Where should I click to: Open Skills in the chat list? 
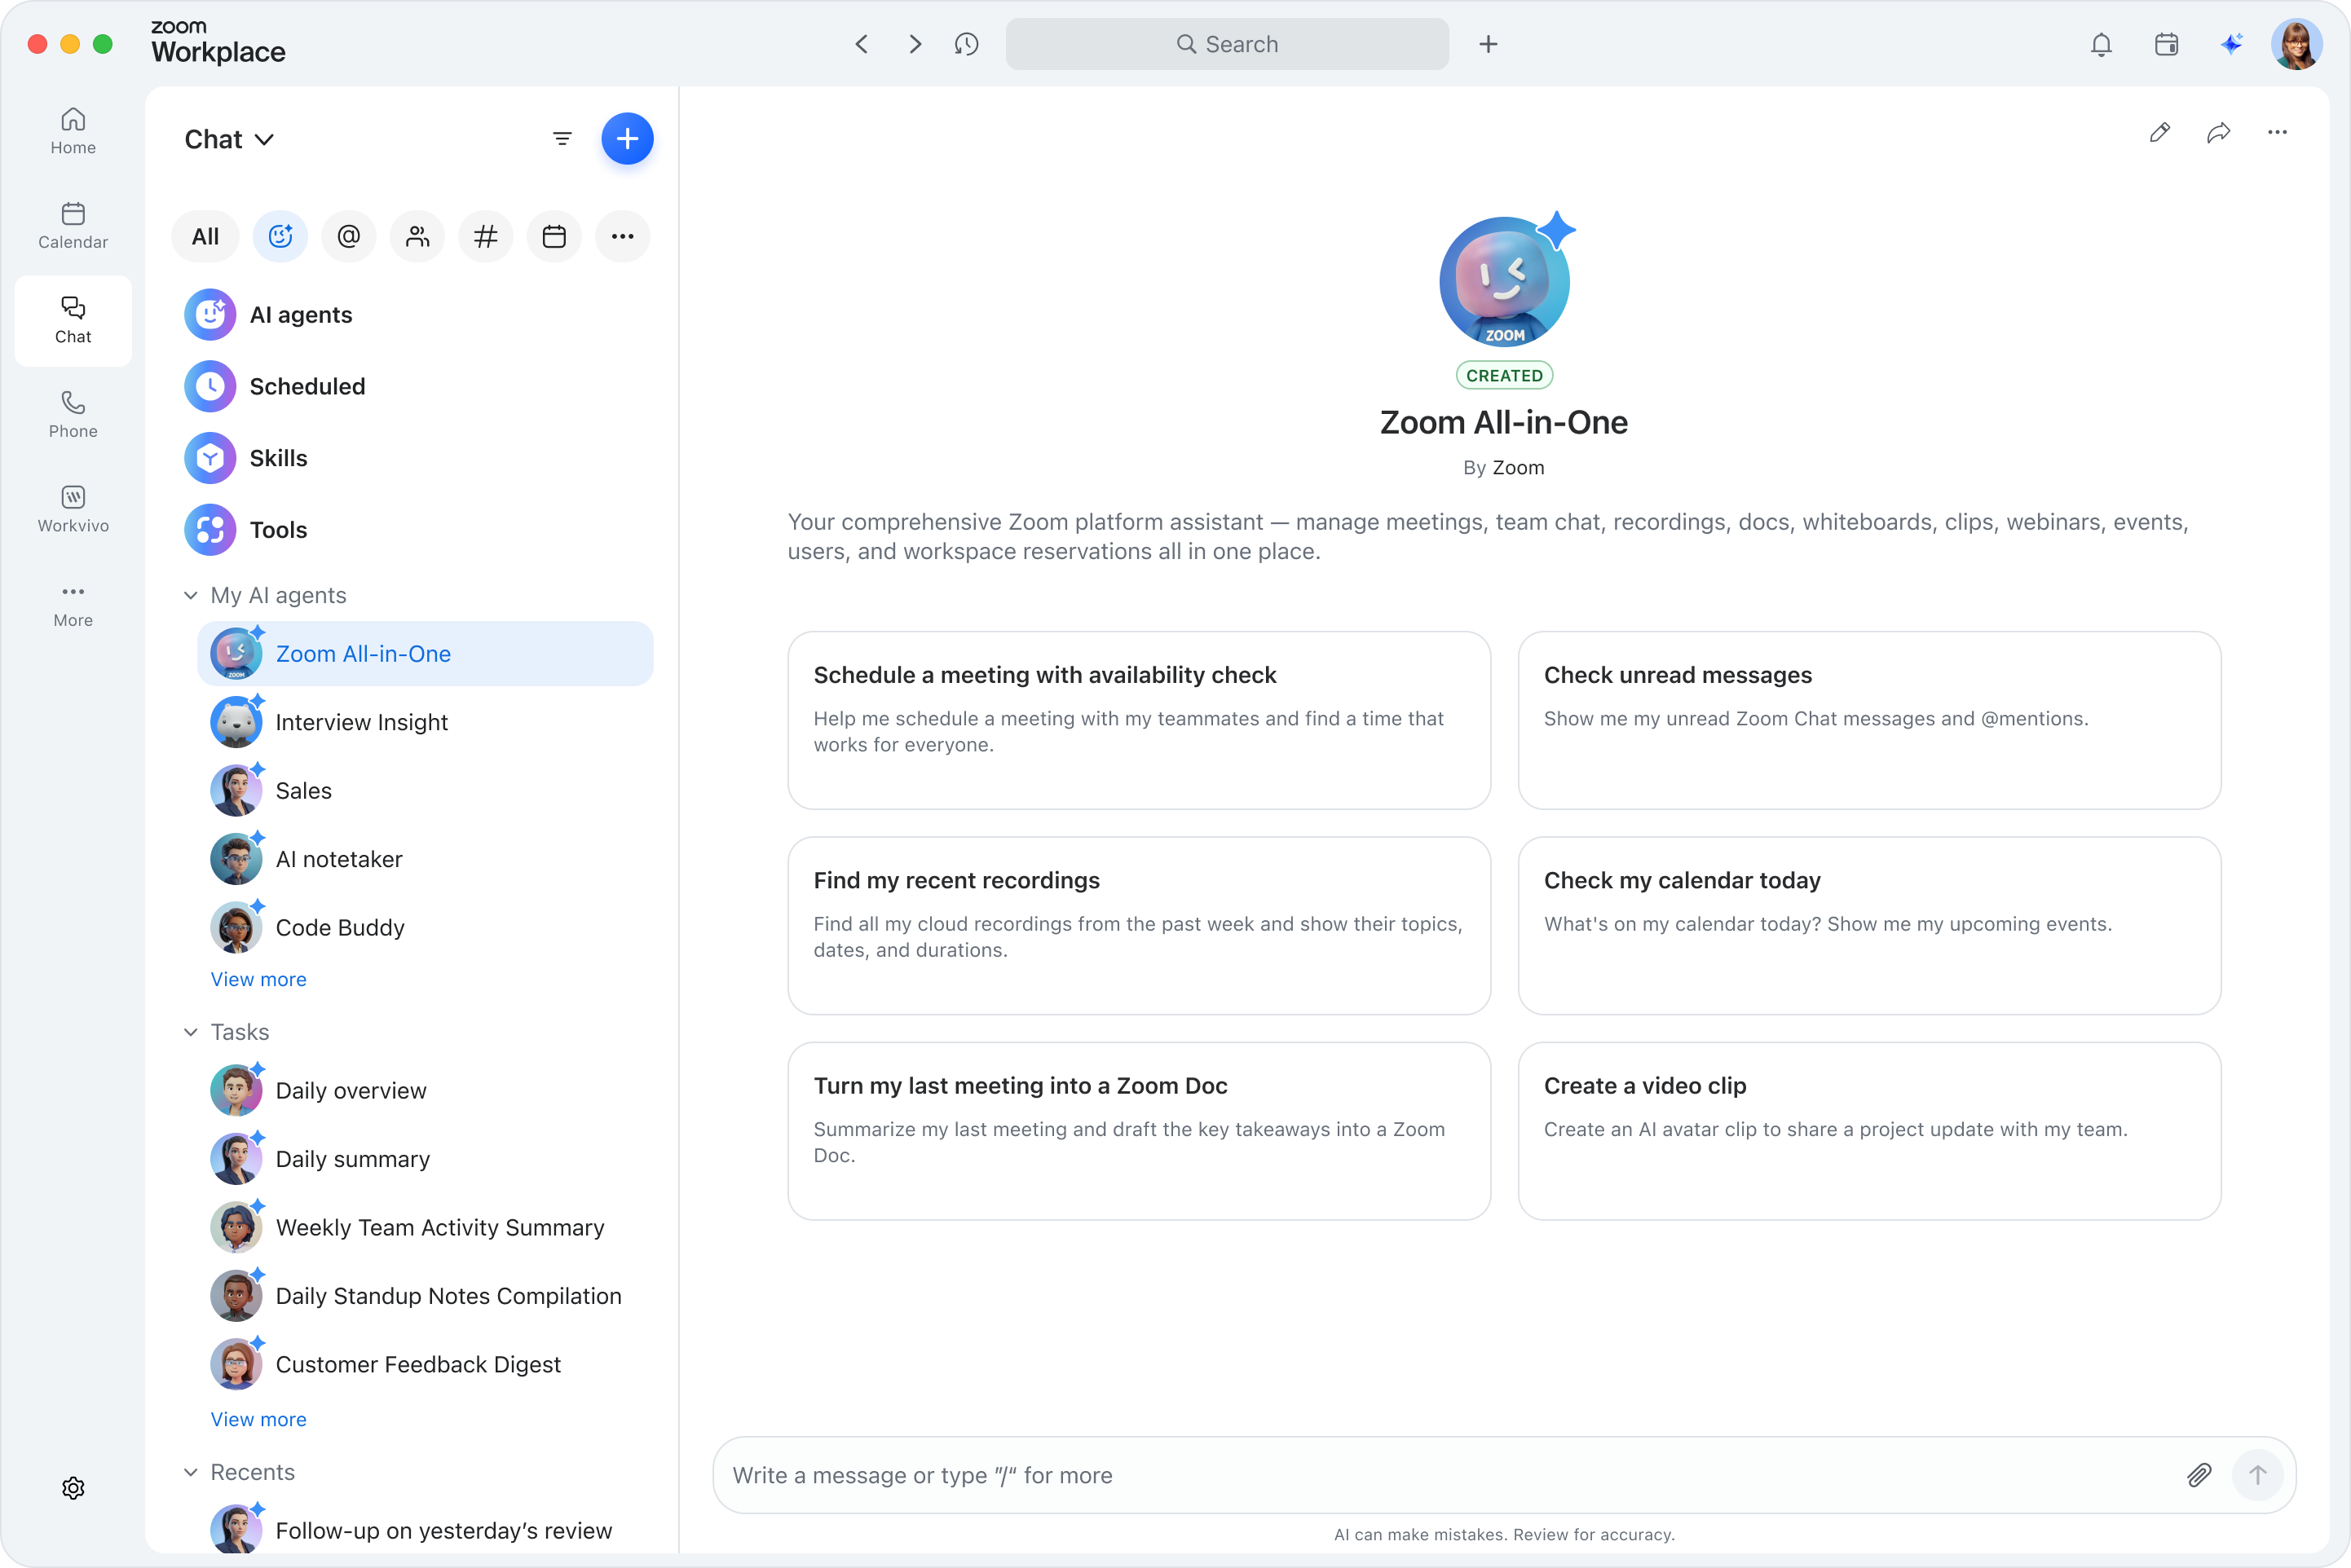(x=417, y=458)
